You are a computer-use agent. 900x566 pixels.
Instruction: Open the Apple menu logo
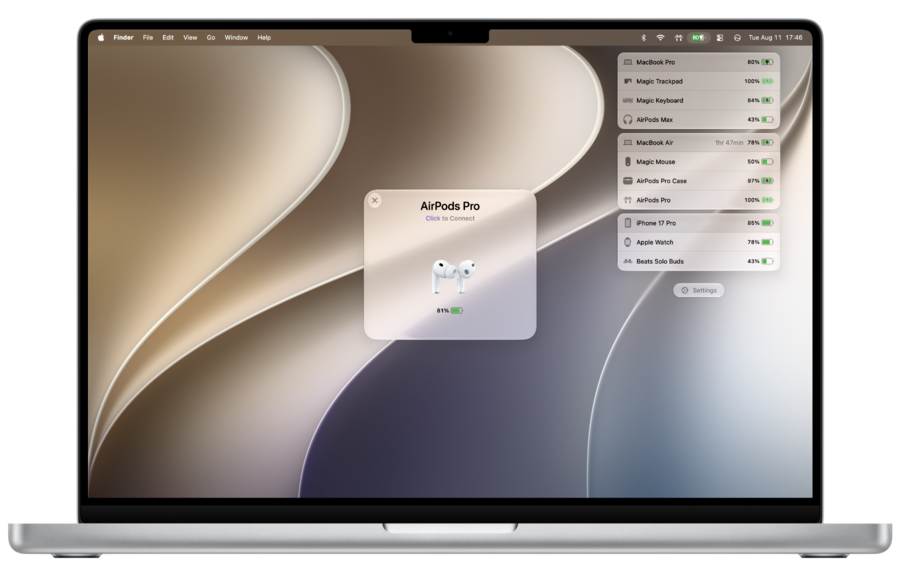(101, 37)
